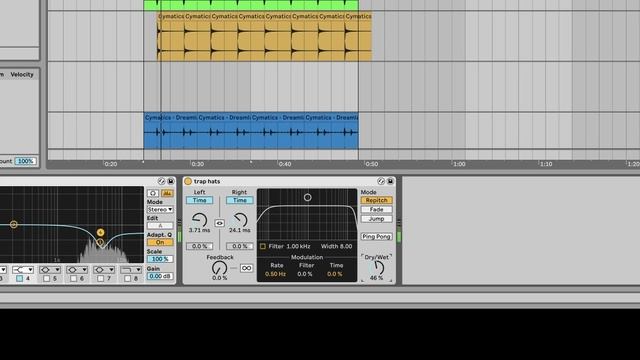Open hot-swap preset on trap hats device
The height and width of the screenshot is (360, 640).
pyautogui.click(x=381, y=181)
